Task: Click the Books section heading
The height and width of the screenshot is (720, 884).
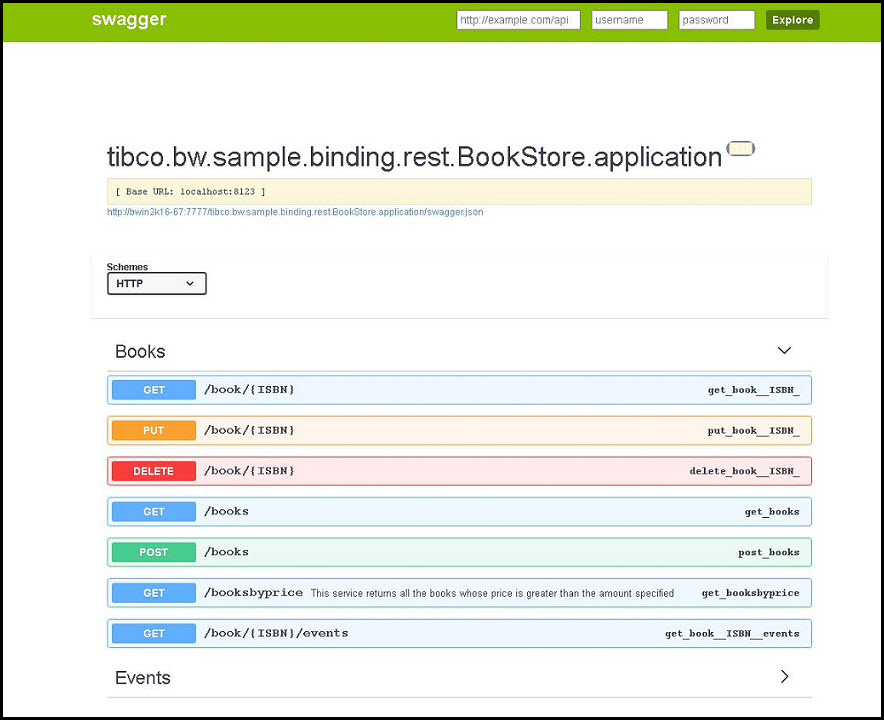Action: coord(140,352)
